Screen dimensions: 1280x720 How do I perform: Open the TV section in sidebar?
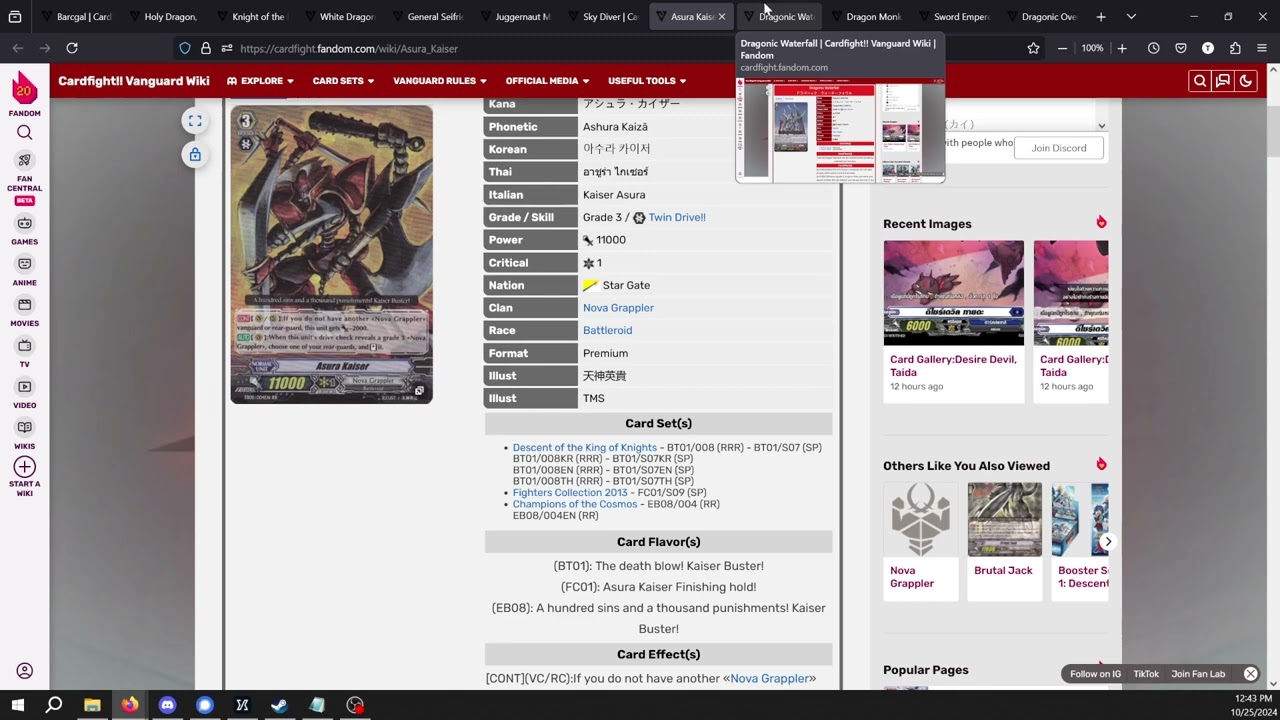pos(24,353)
